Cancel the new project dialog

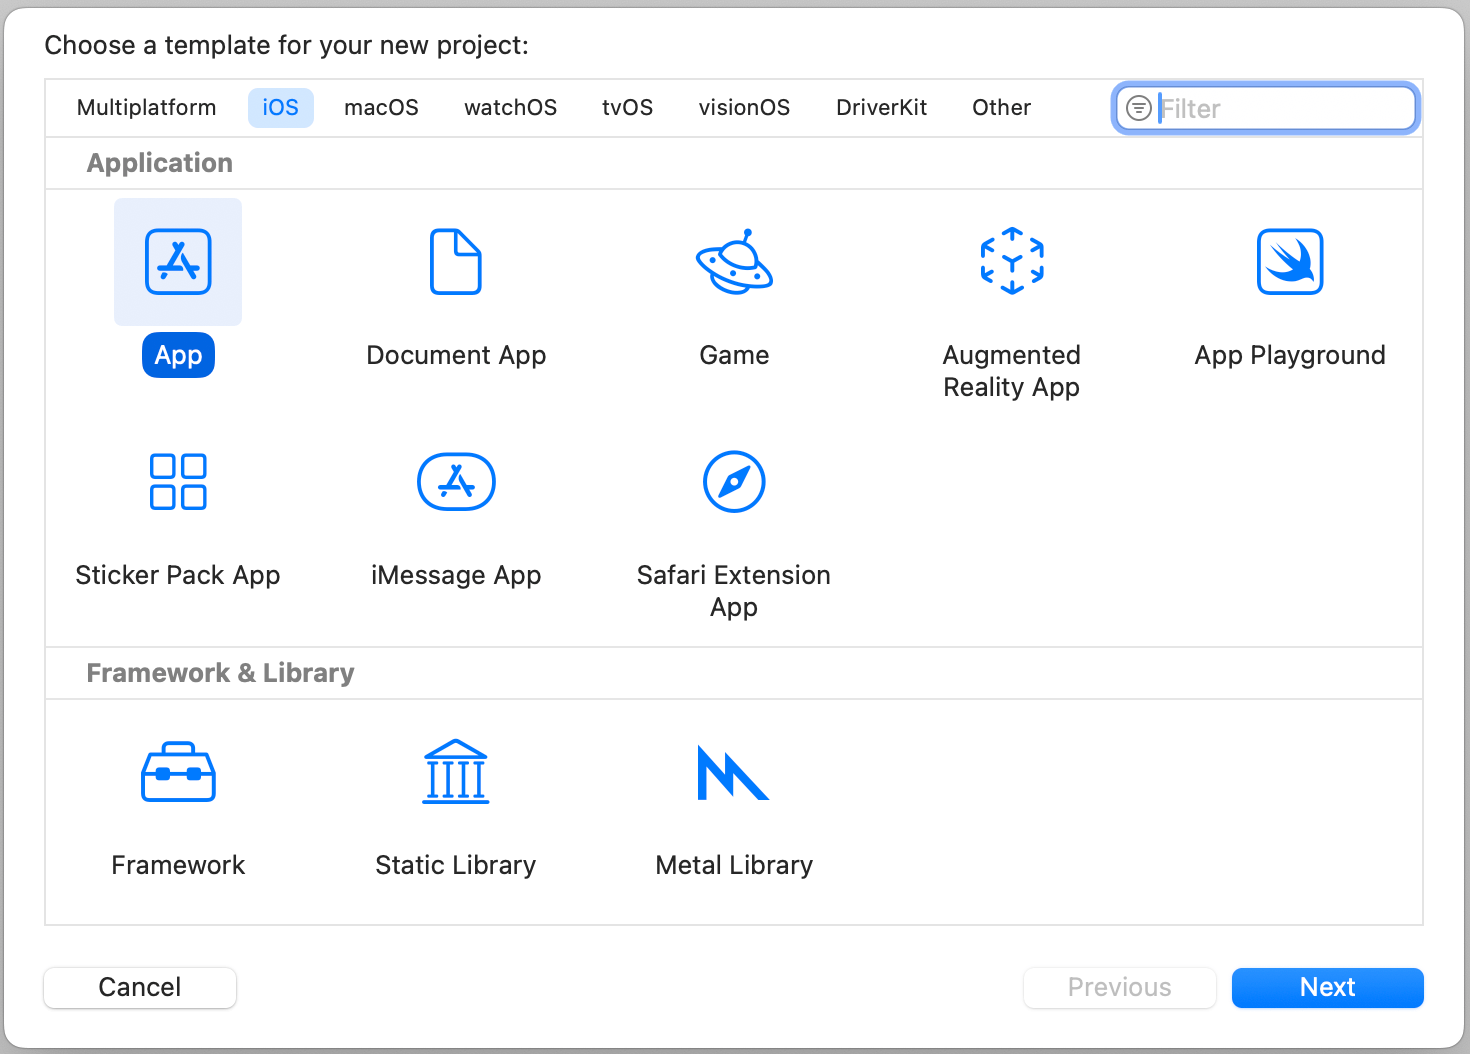pyautogui.click(x=140, y=988)
